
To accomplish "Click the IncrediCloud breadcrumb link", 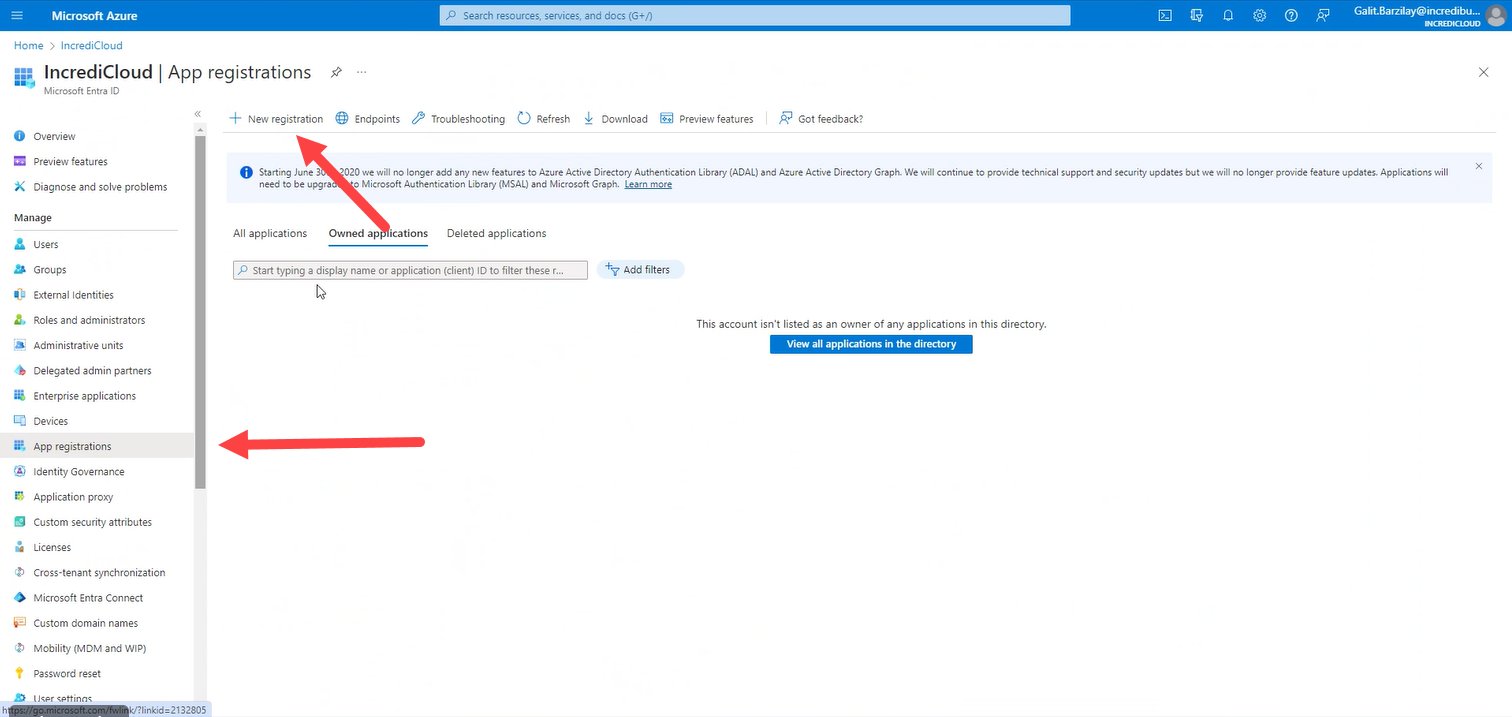I will (92, 45).
